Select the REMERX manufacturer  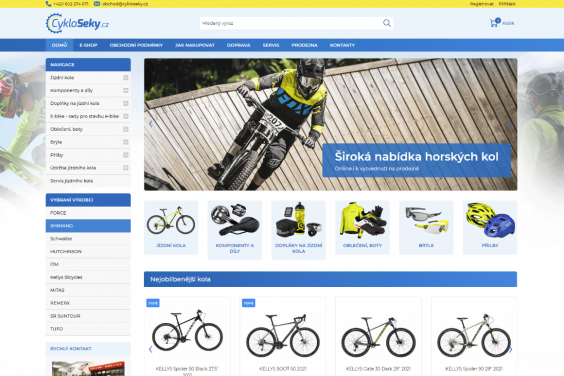pyautogui.click(x=88, y=303)
